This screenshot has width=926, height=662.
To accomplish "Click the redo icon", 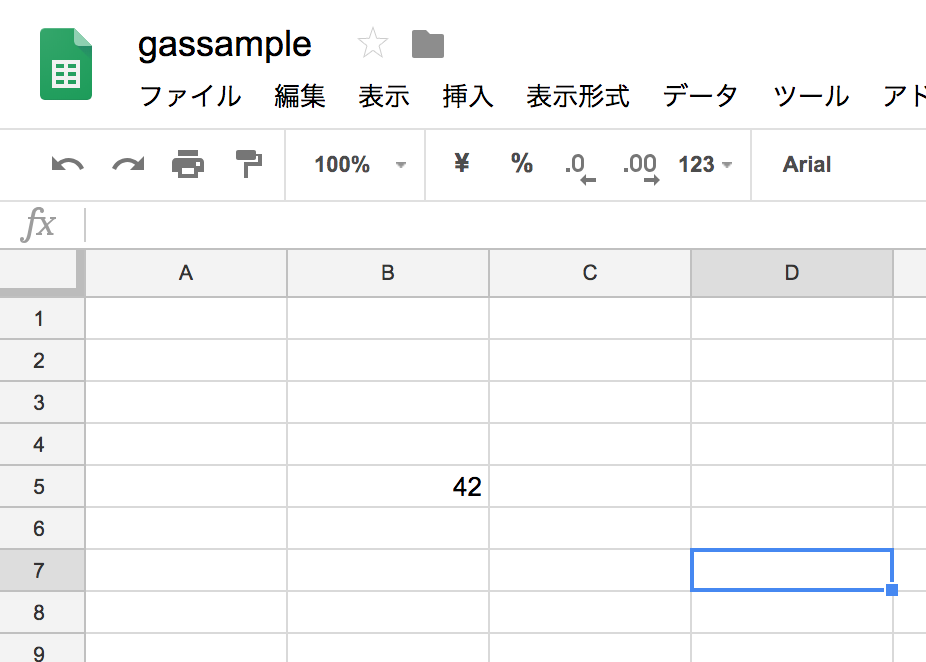I will pos(126,165).
